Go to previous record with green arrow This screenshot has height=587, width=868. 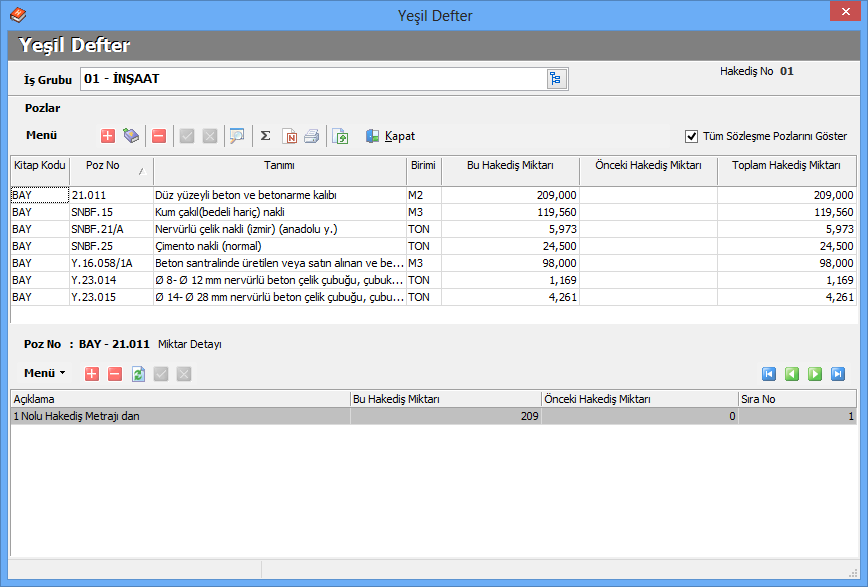[792, 374]
